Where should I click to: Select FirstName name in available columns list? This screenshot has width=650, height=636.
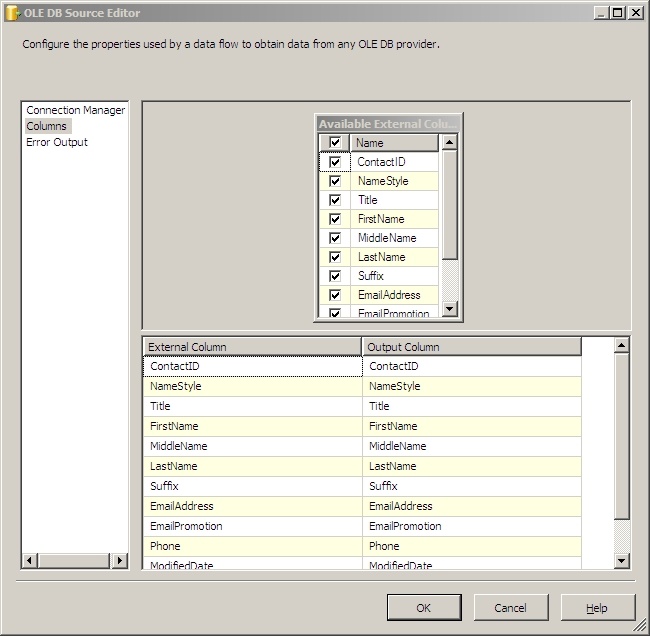click(x=394, y=219)
